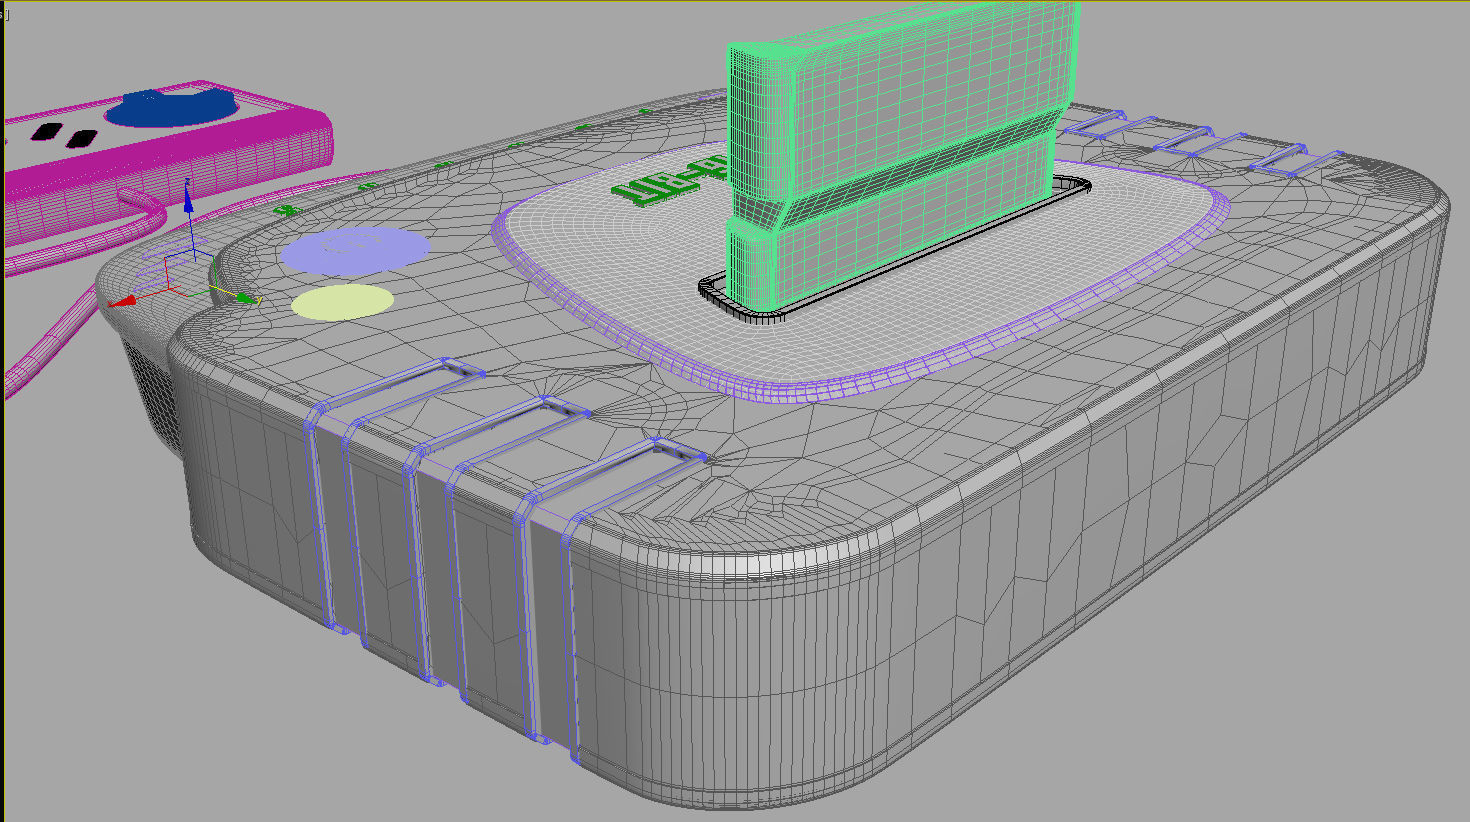
Task: Grab the red X-axis gizmo arrow
Action: coord(126,300)
